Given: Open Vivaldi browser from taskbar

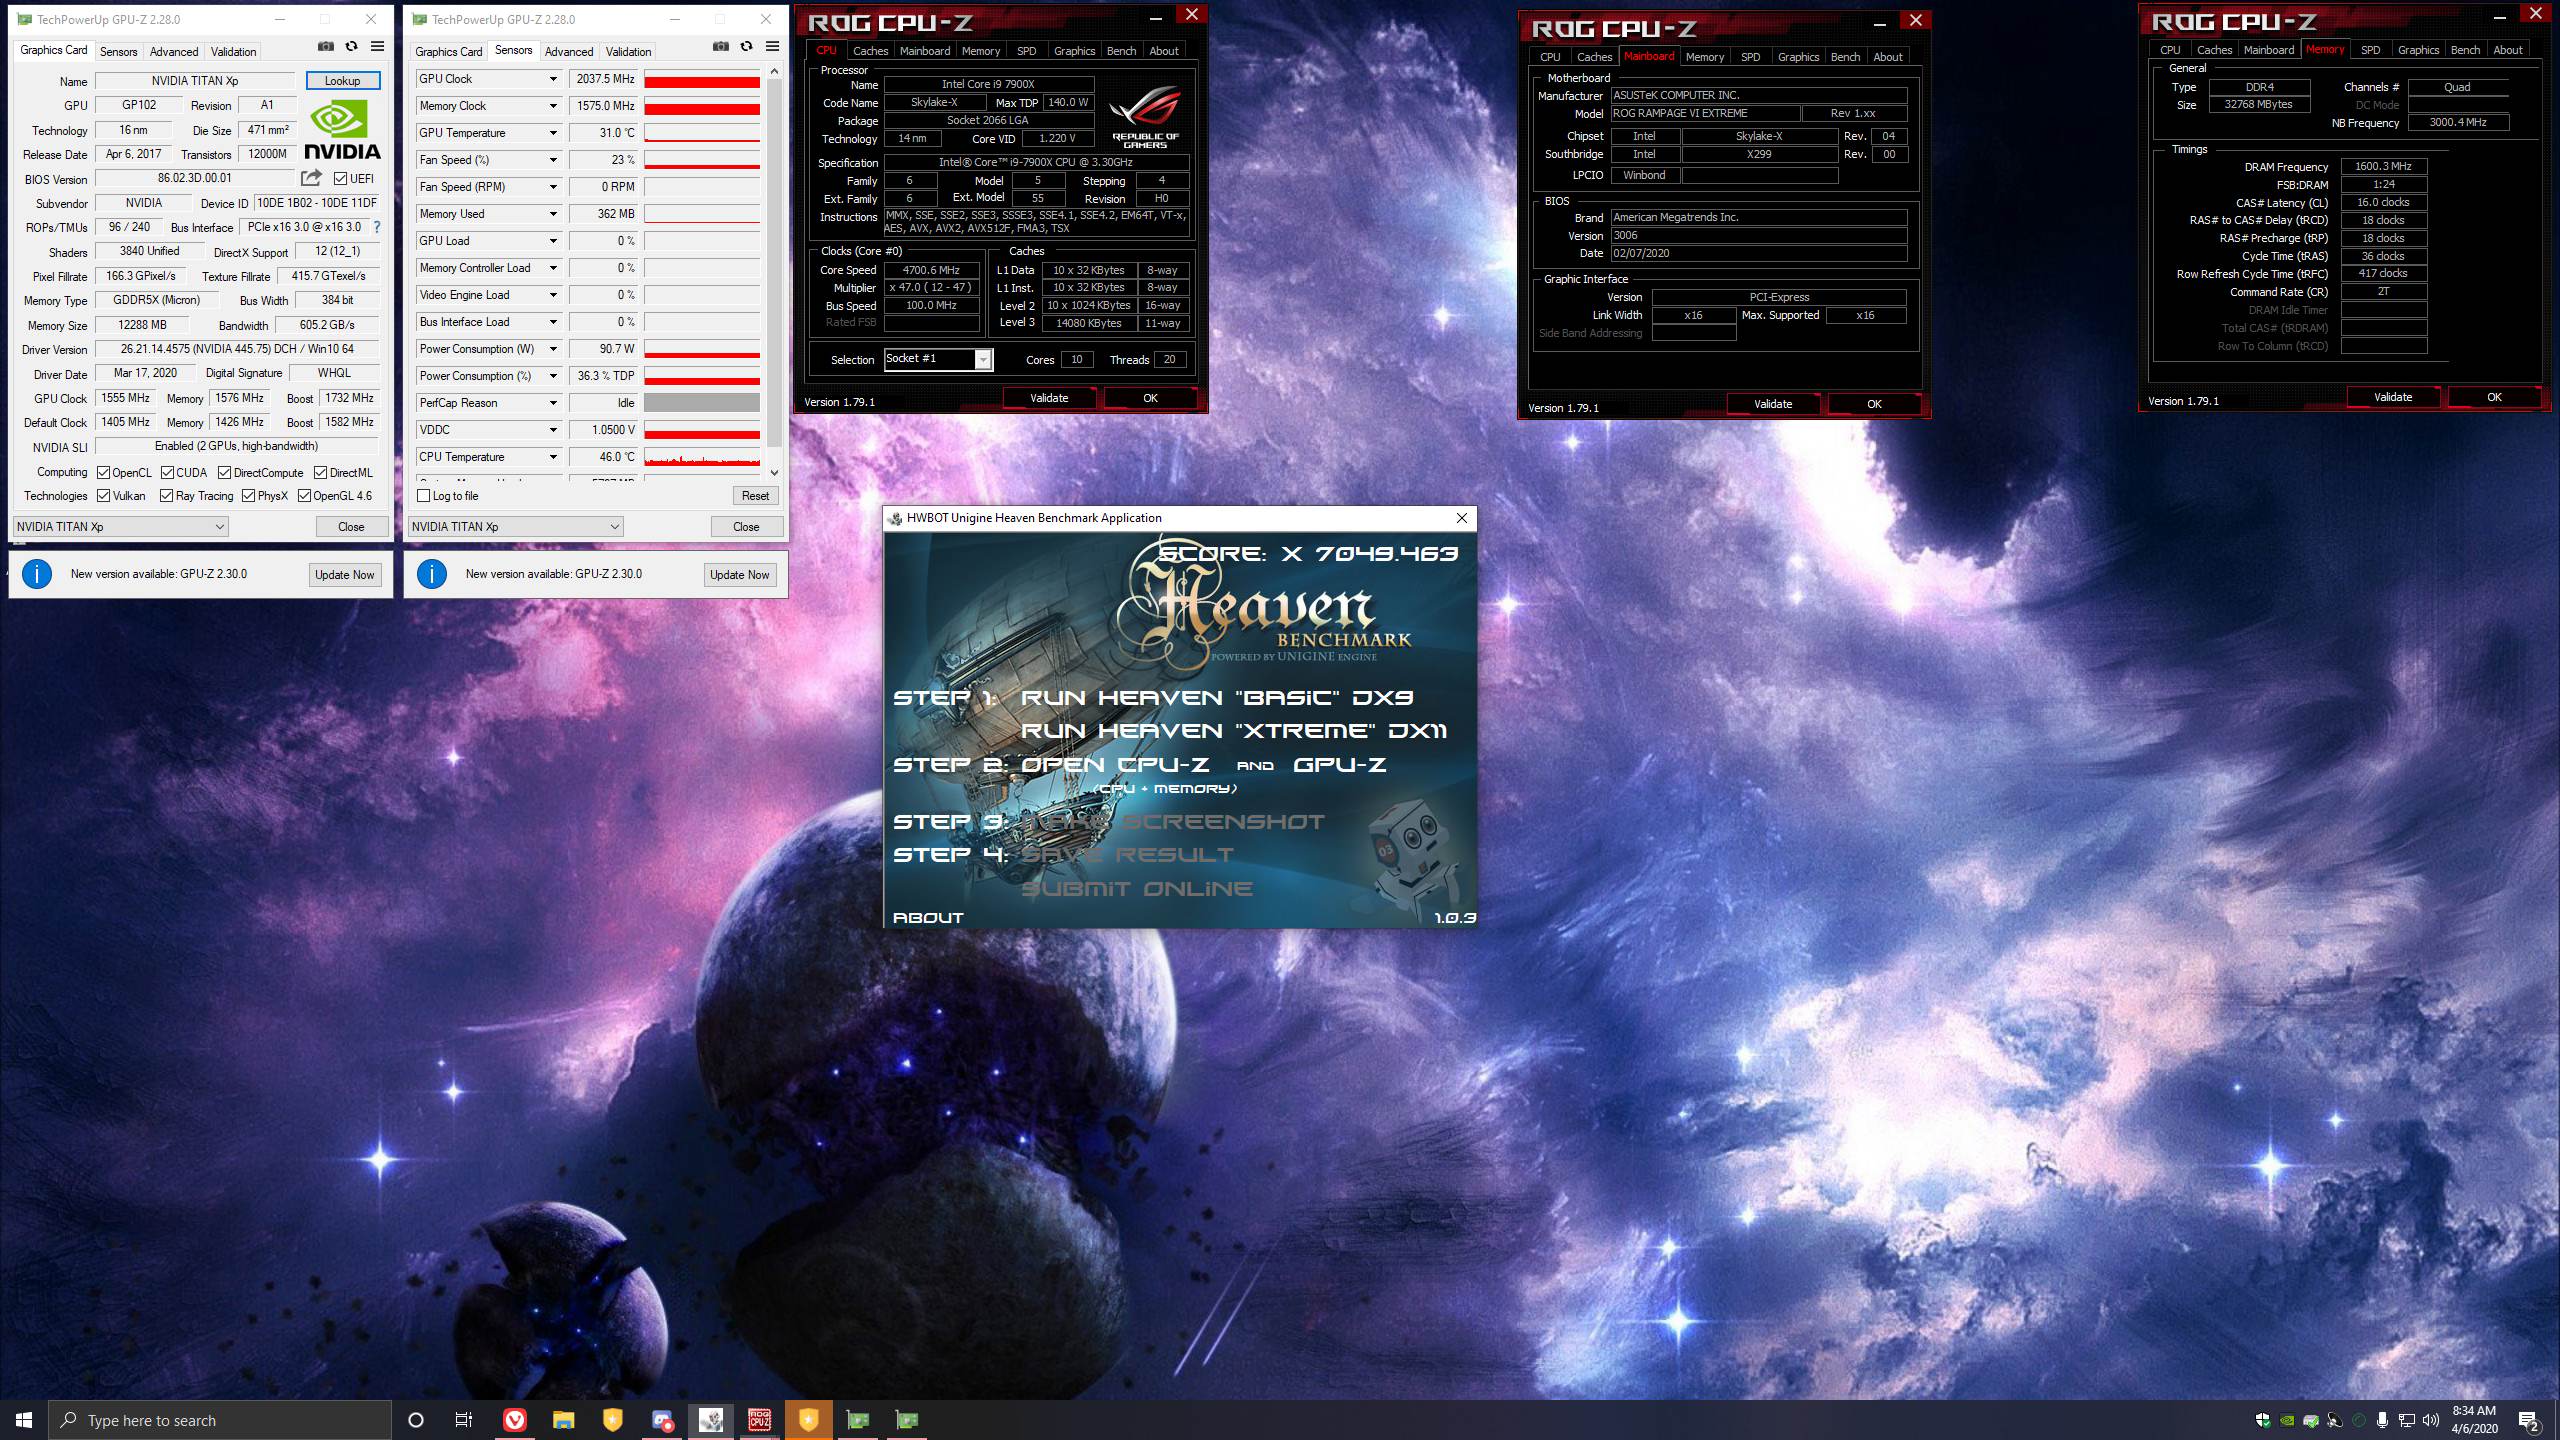Looking at the screenshot, I should tap(514, 1420).
